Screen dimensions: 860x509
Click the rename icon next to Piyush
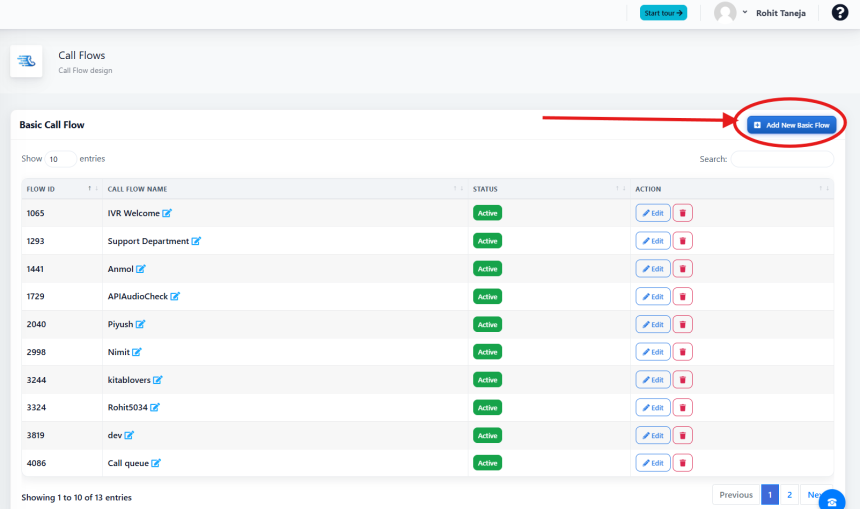click(x=140, y=324)
